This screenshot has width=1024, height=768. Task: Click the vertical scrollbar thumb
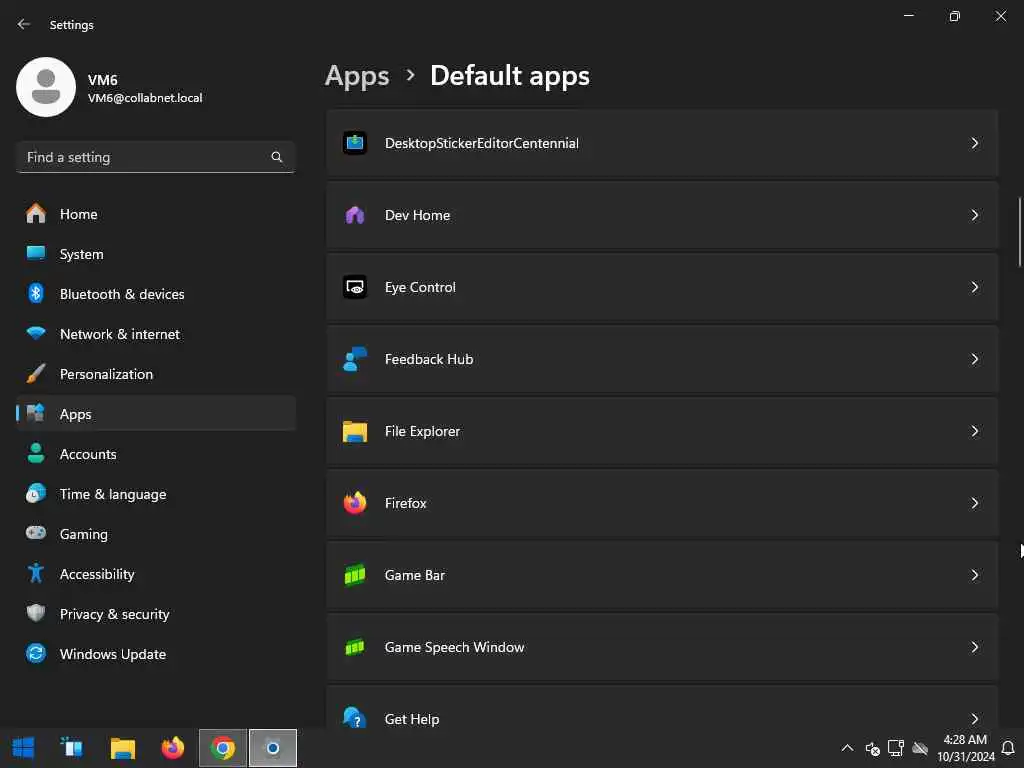(1020, 230)
